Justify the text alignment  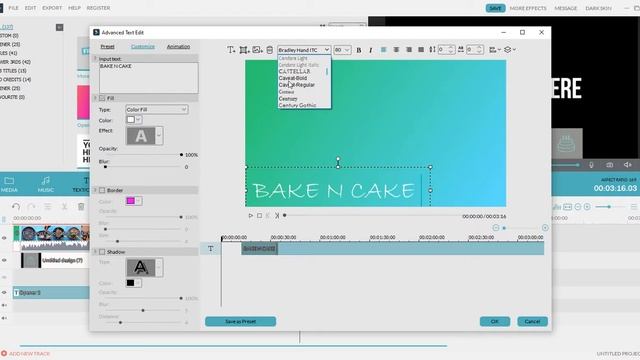click(421, 49)
